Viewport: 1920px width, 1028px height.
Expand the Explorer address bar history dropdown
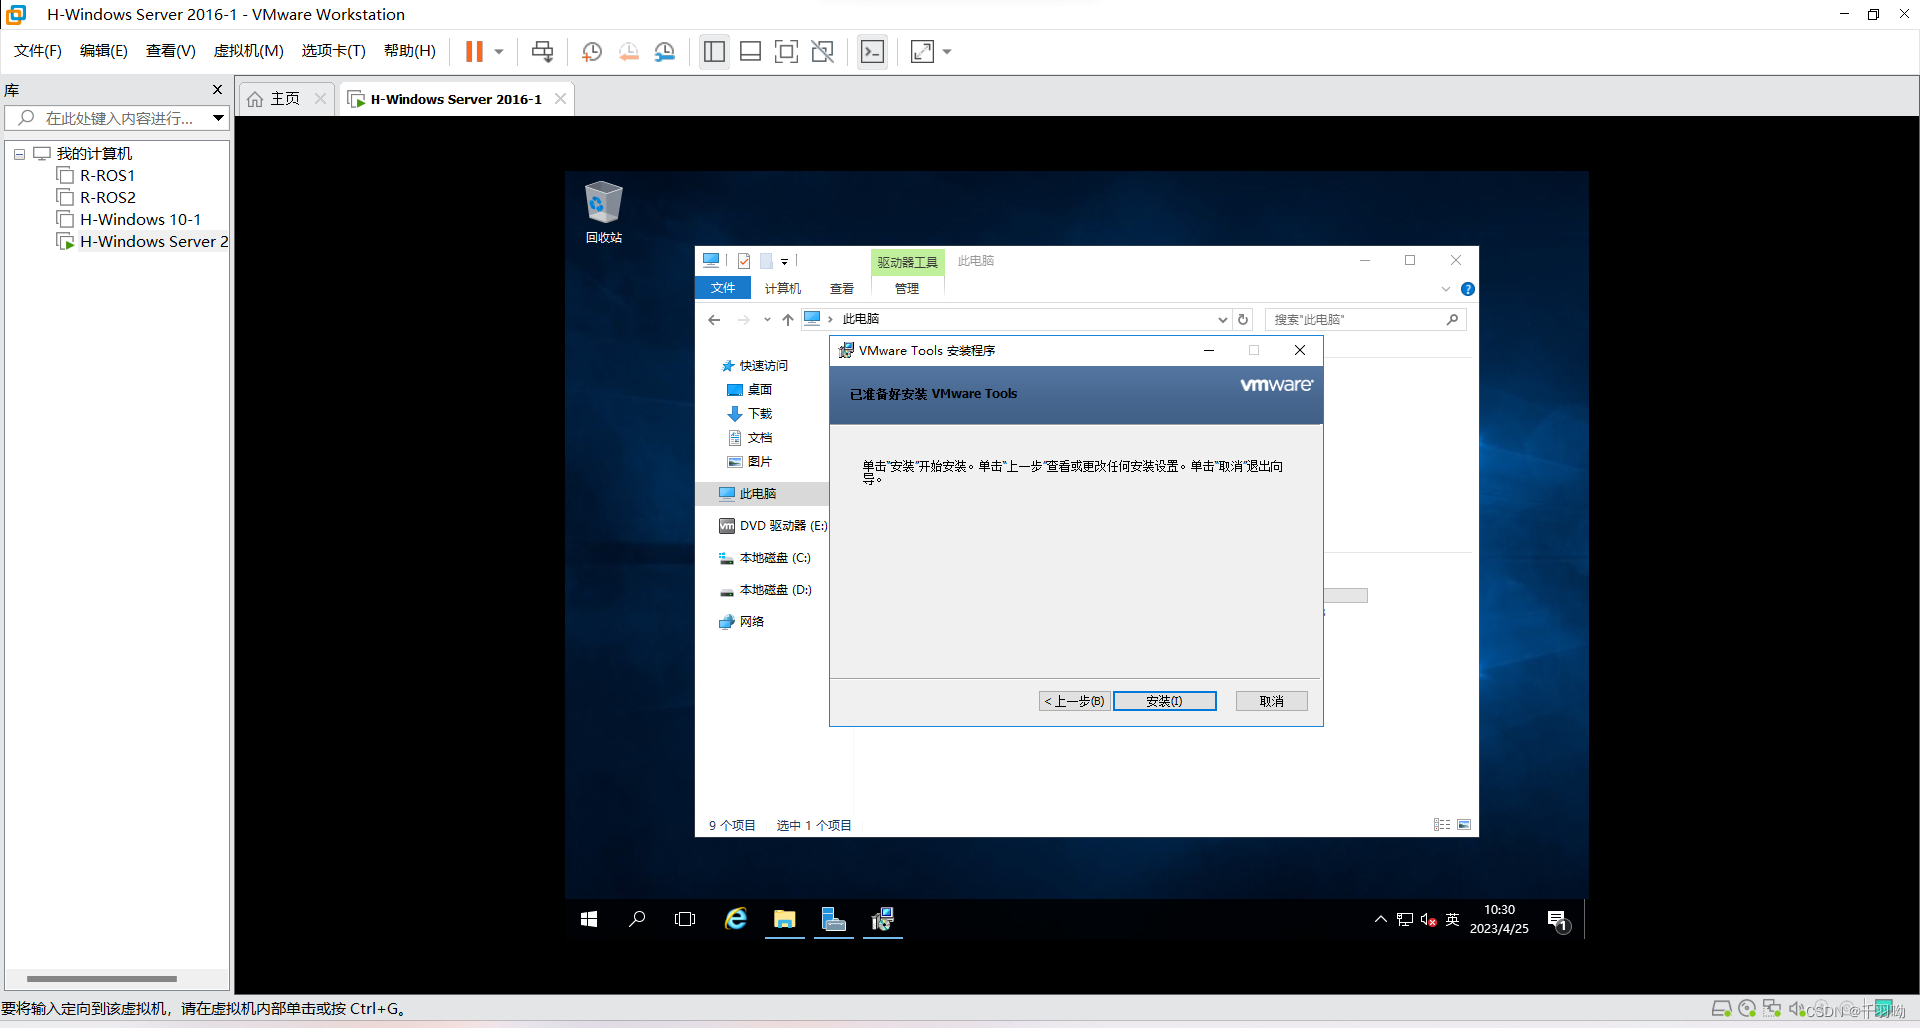coord(1222,320)
